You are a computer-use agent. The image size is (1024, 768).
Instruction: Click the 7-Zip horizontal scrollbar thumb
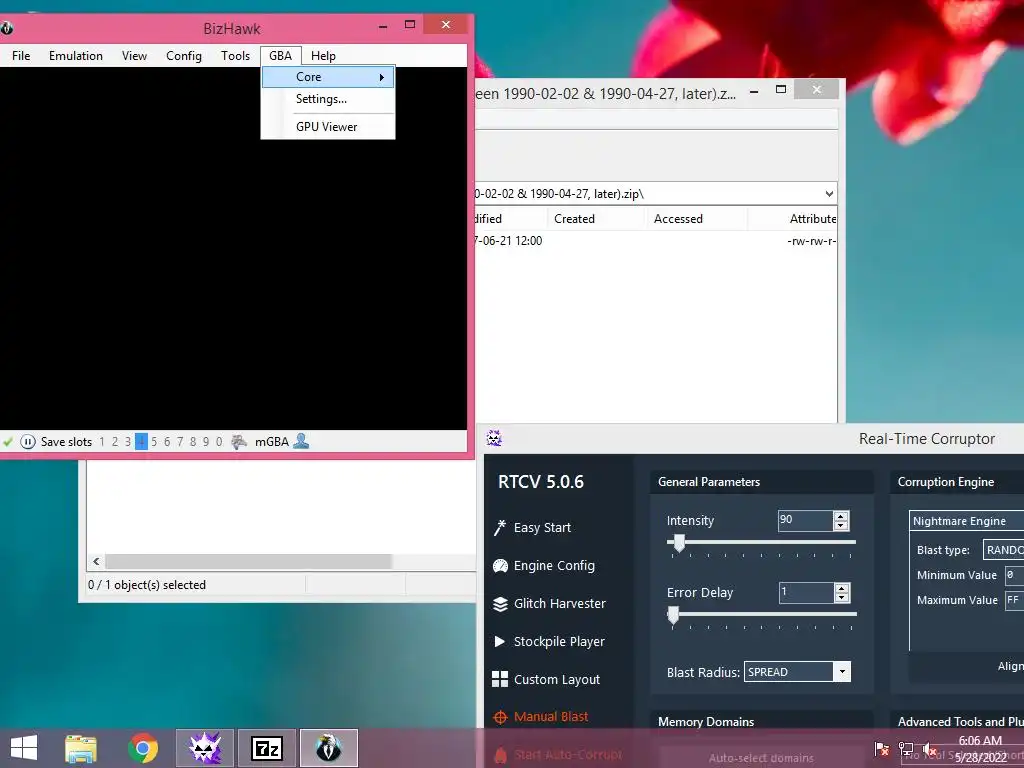[248, 562]
